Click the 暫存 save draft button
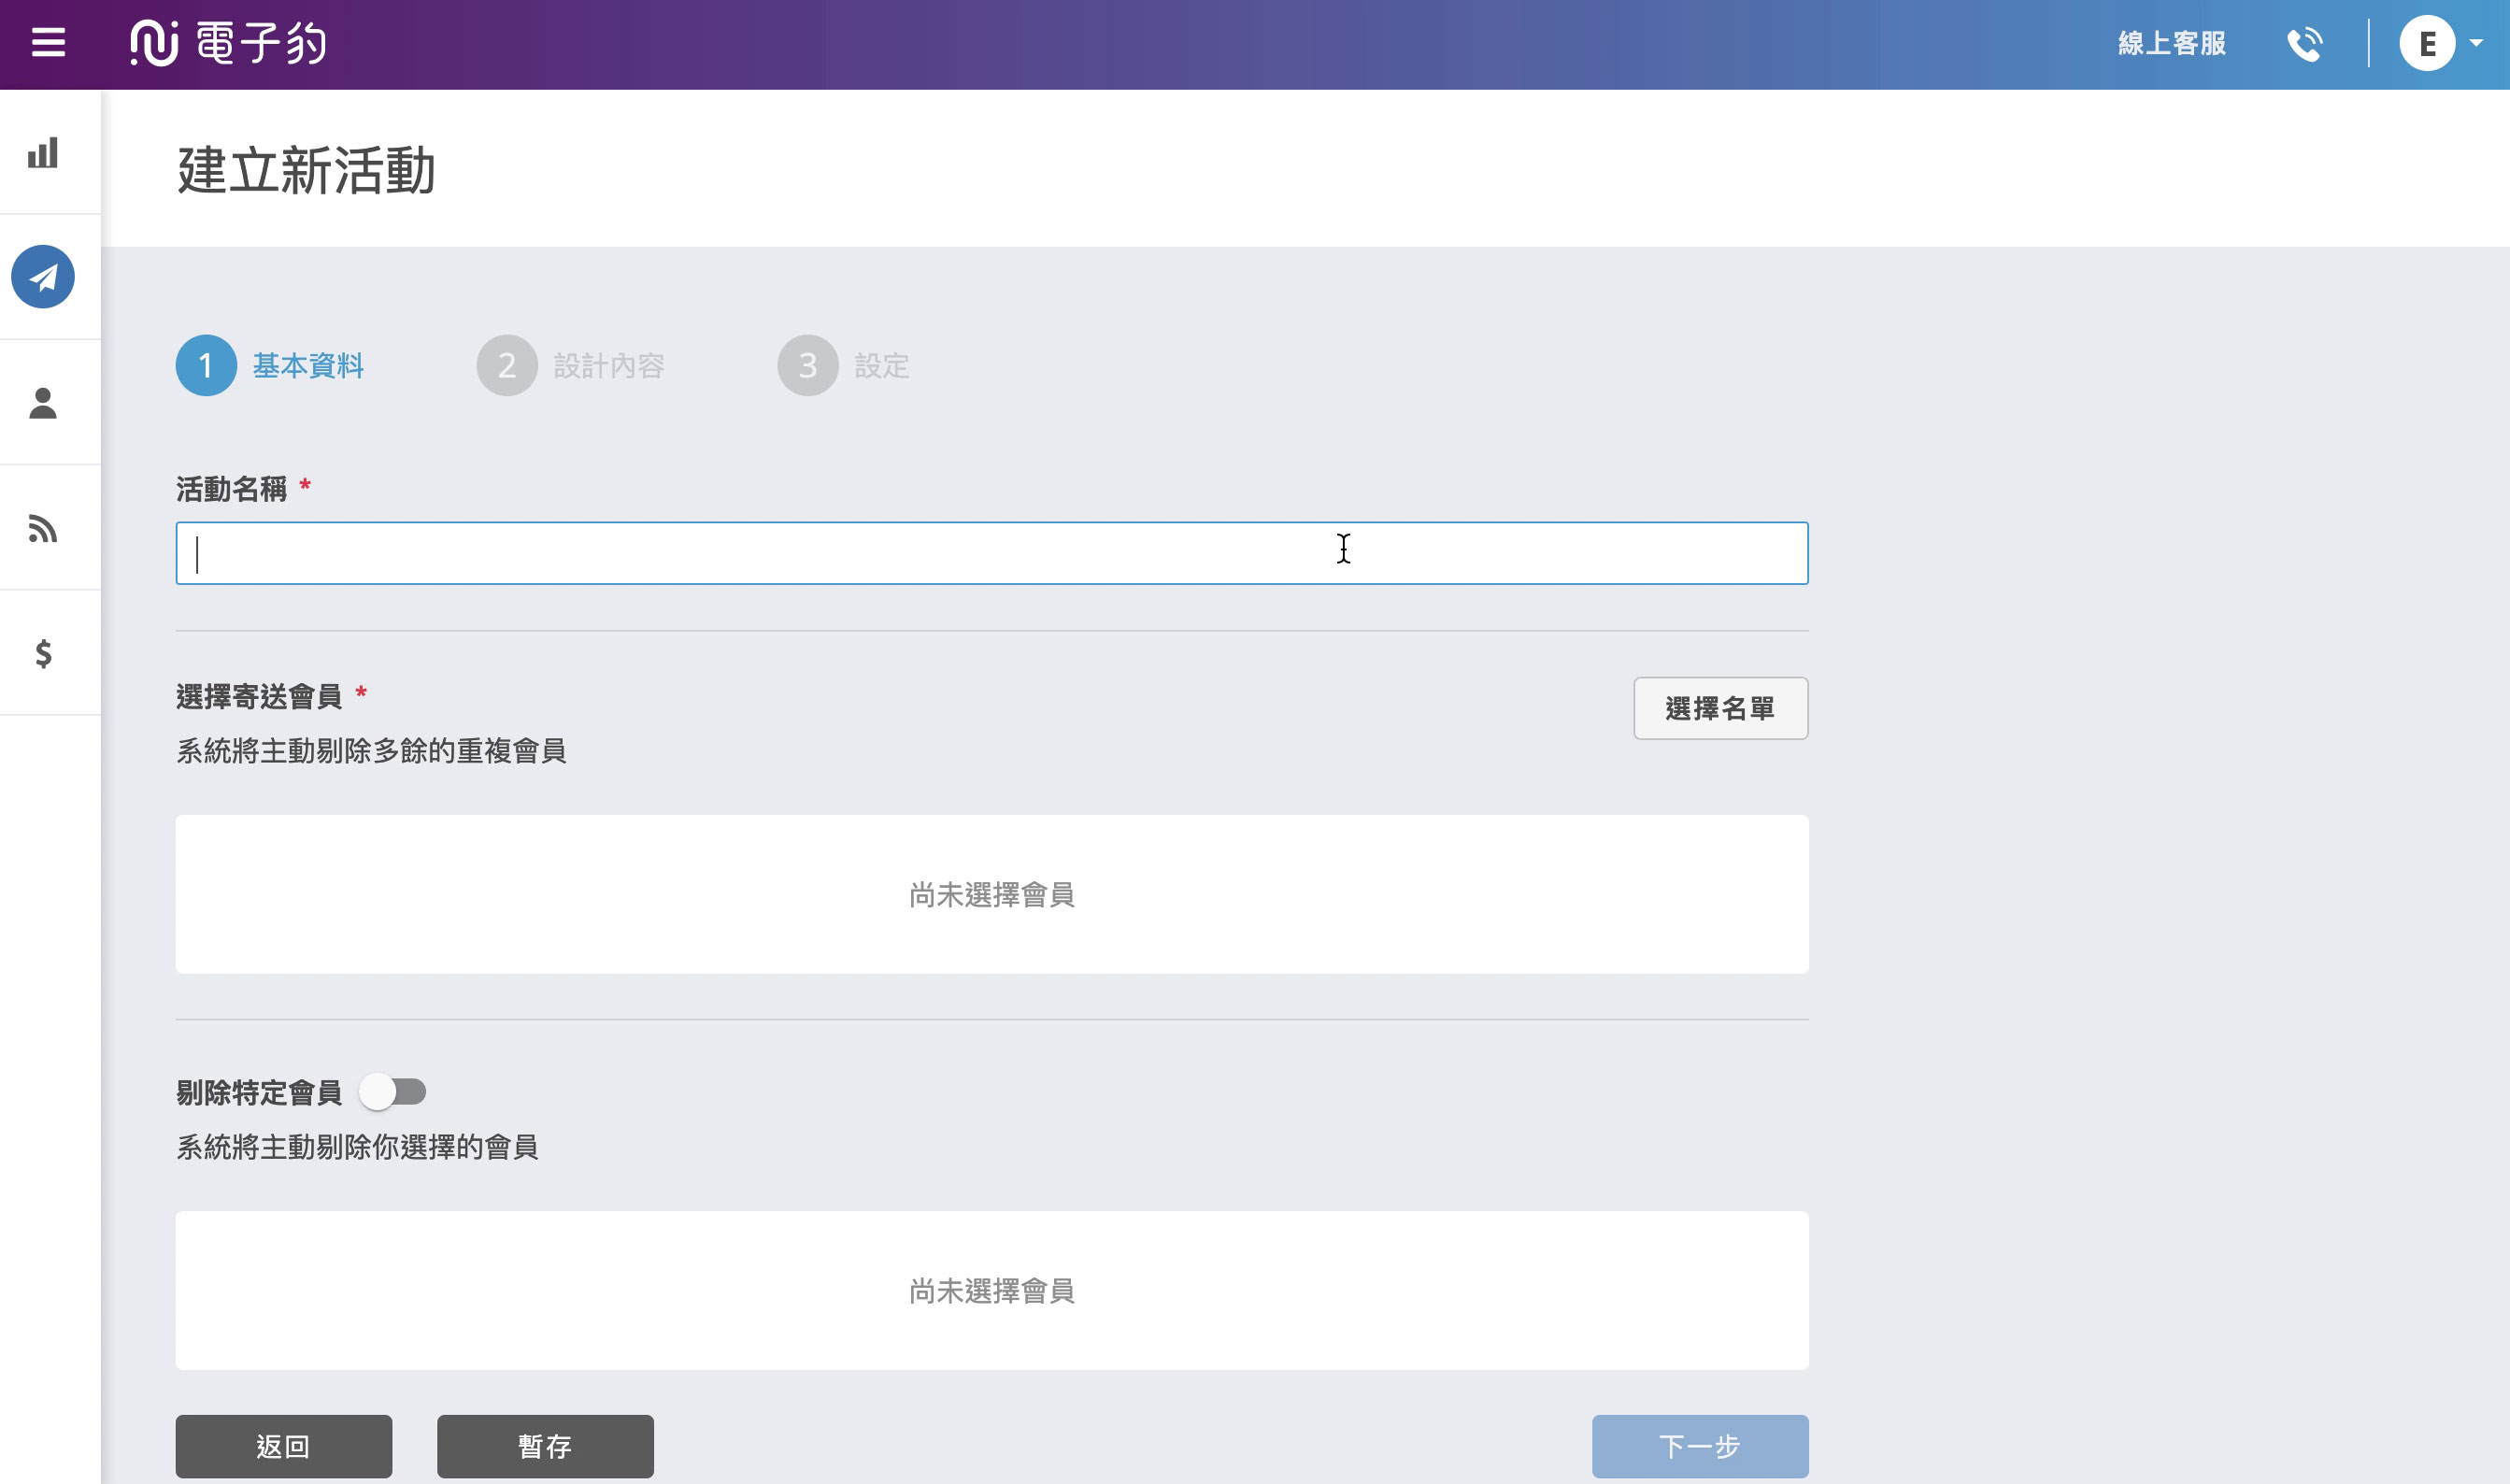2510x1484 pixels. [545, 1446]
